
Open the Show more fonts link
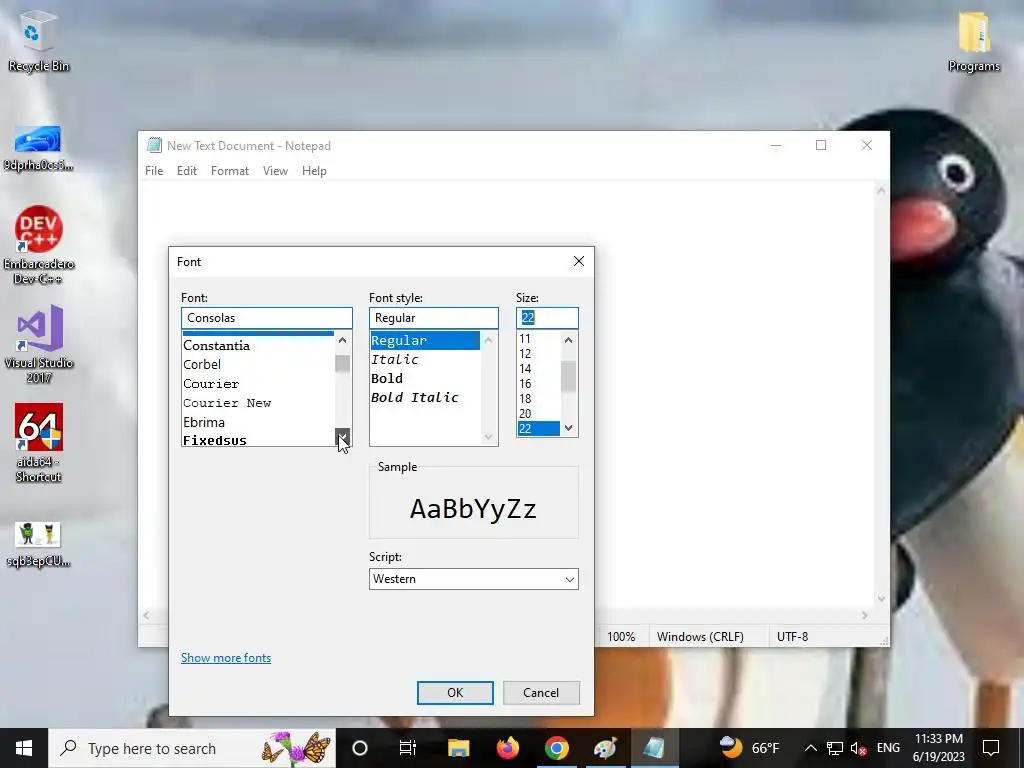tap(226, 658)
